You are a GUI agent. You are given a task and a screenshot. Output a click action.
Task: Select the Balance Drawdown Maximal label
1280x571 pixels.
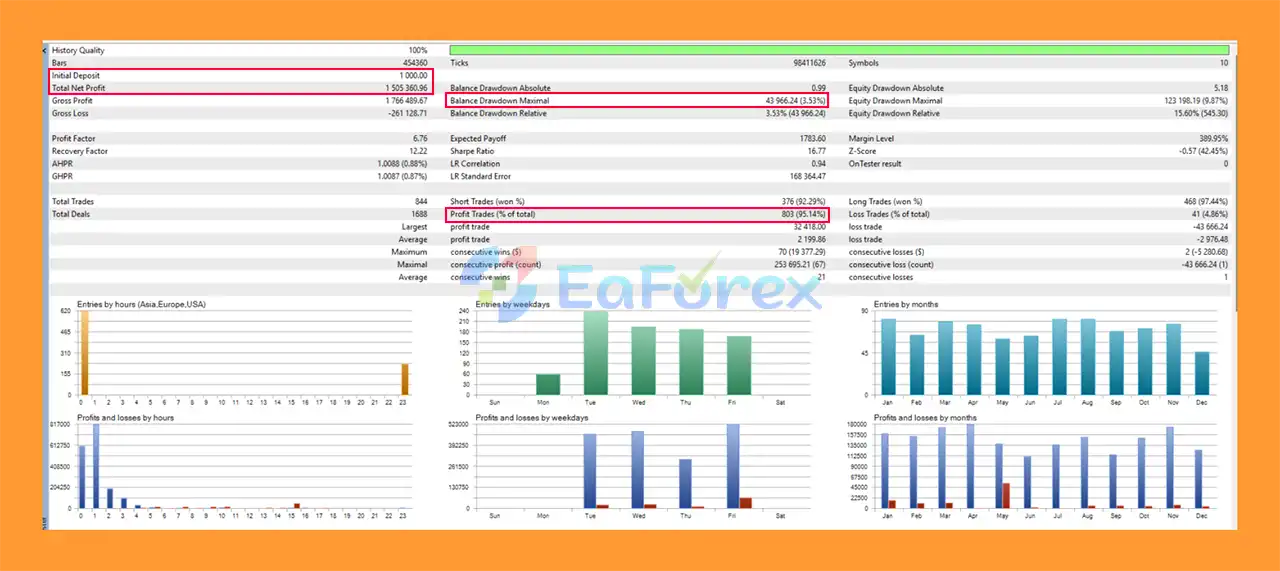point(499,101)
